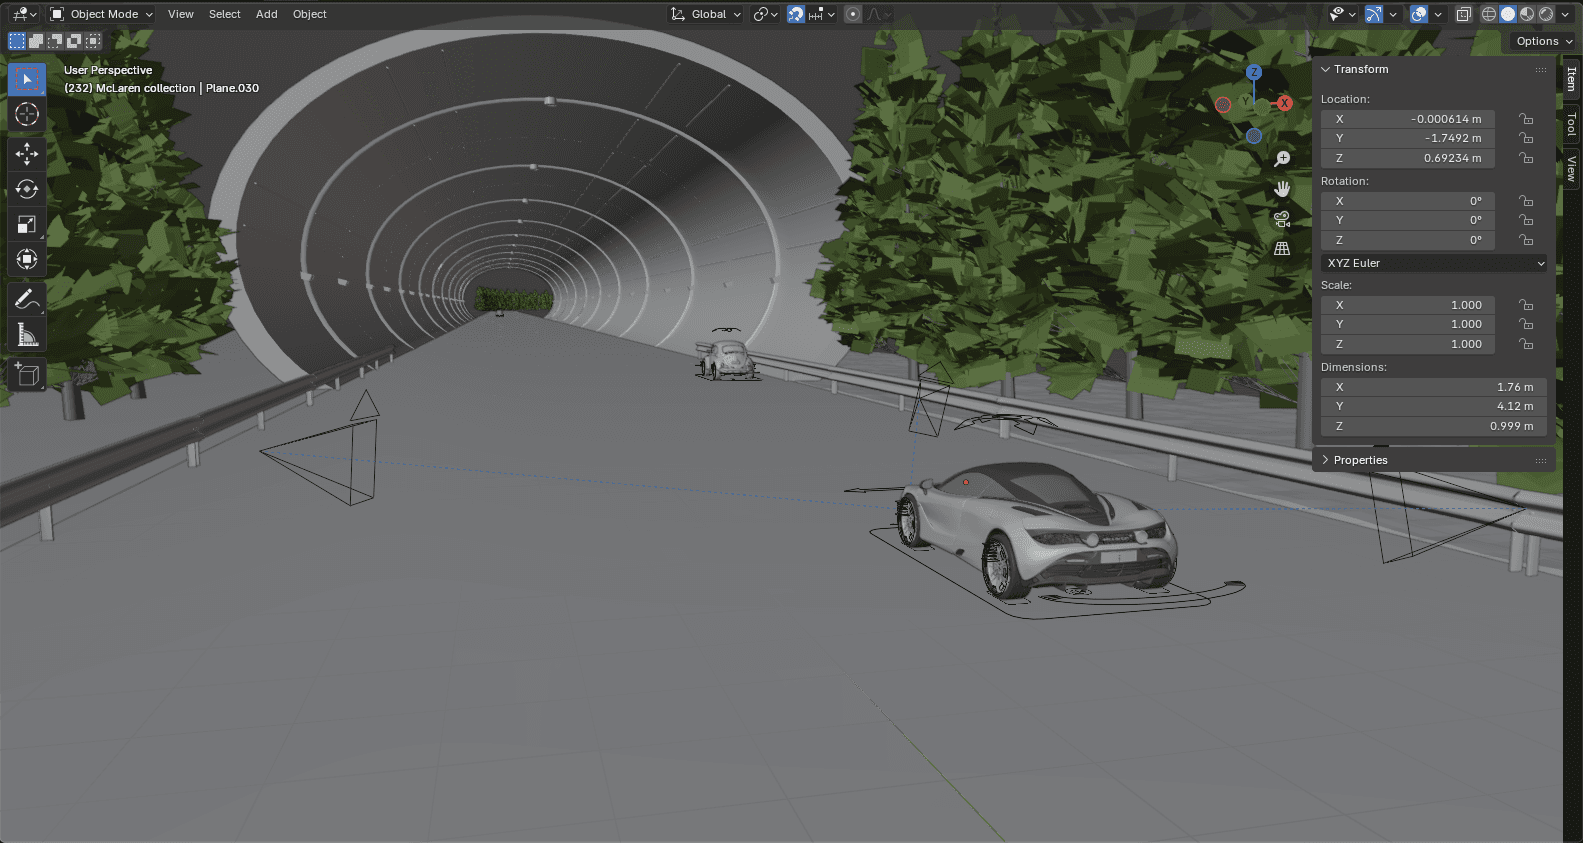Expand the Properties panel section
This screenshot has height=843, width=1583.
[x=1360, y=460]
